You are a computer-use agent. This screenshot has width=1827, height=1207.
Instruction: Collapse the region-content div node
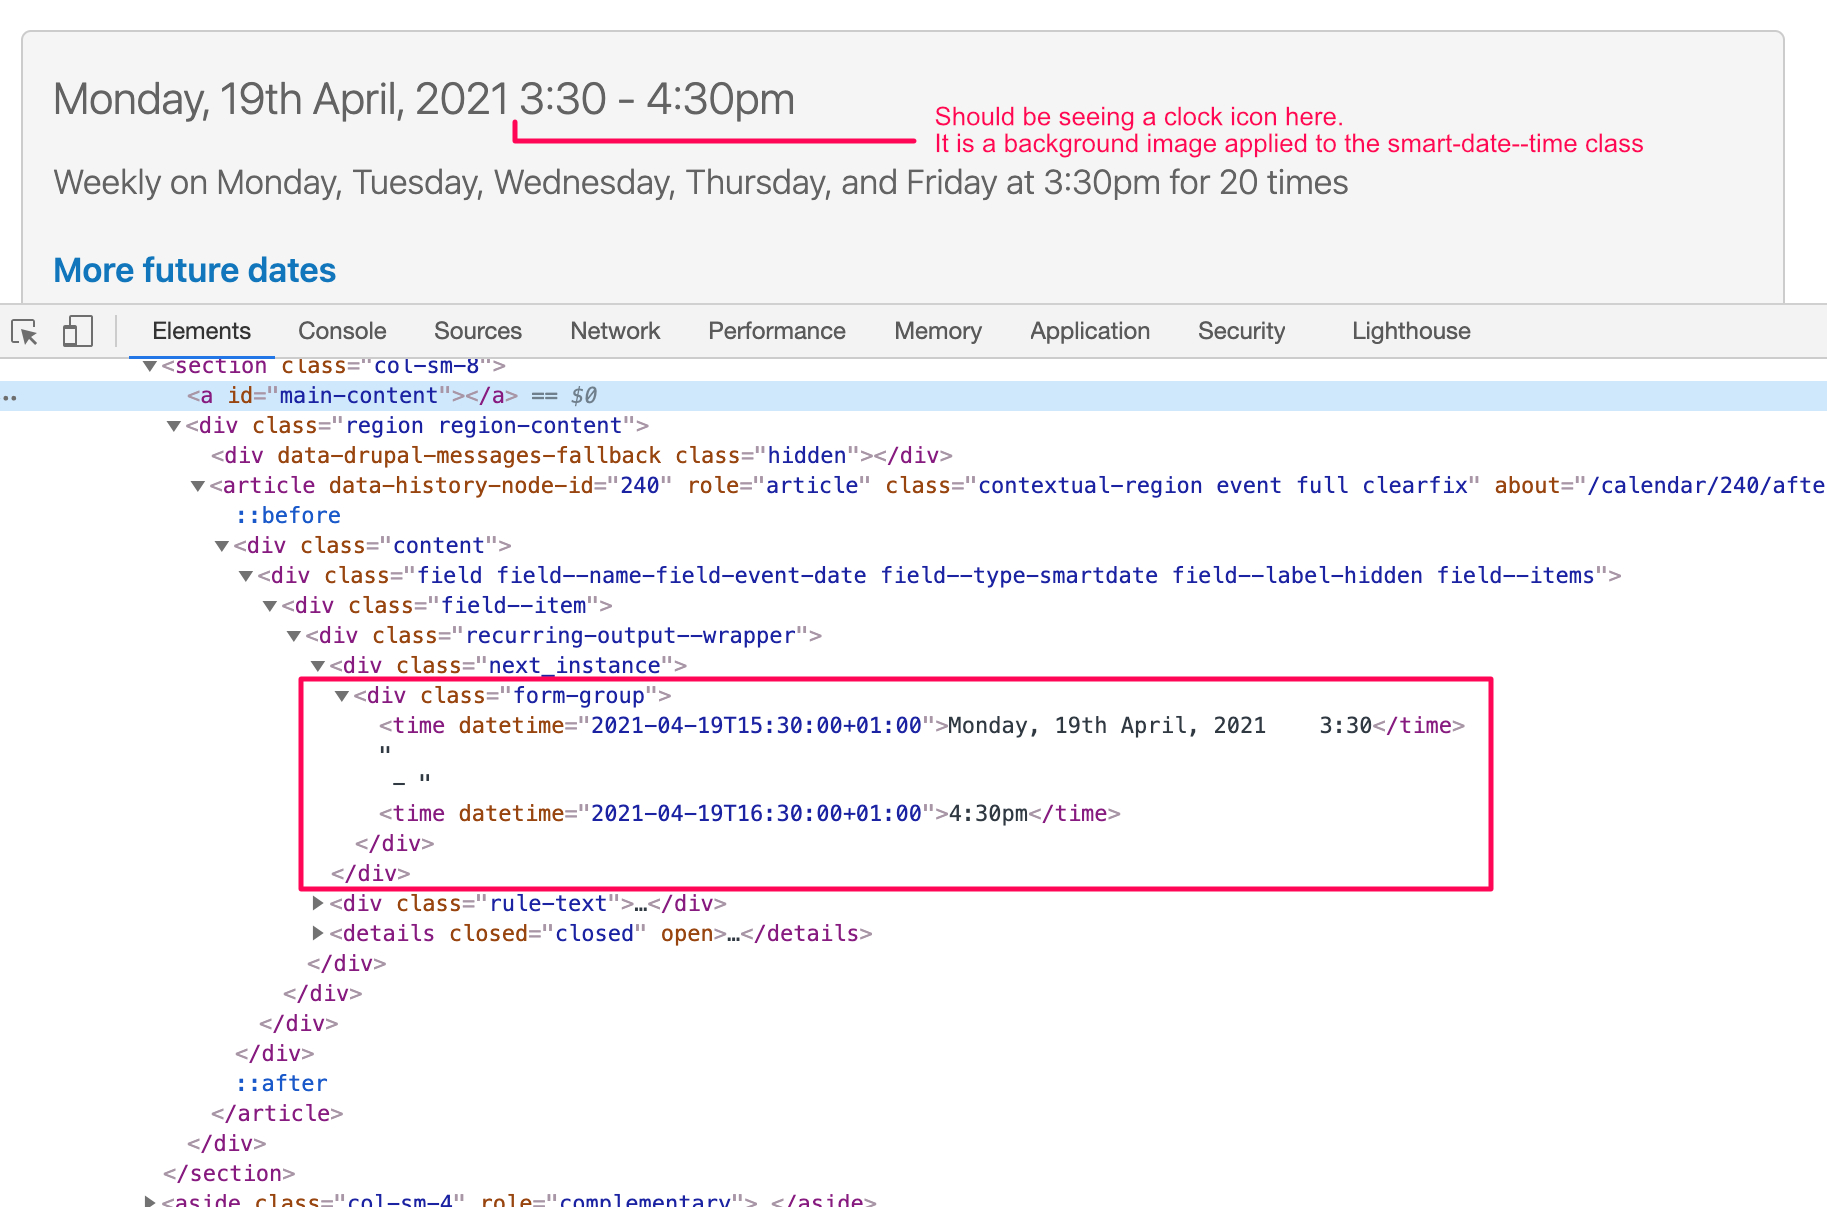click(174, 426)
